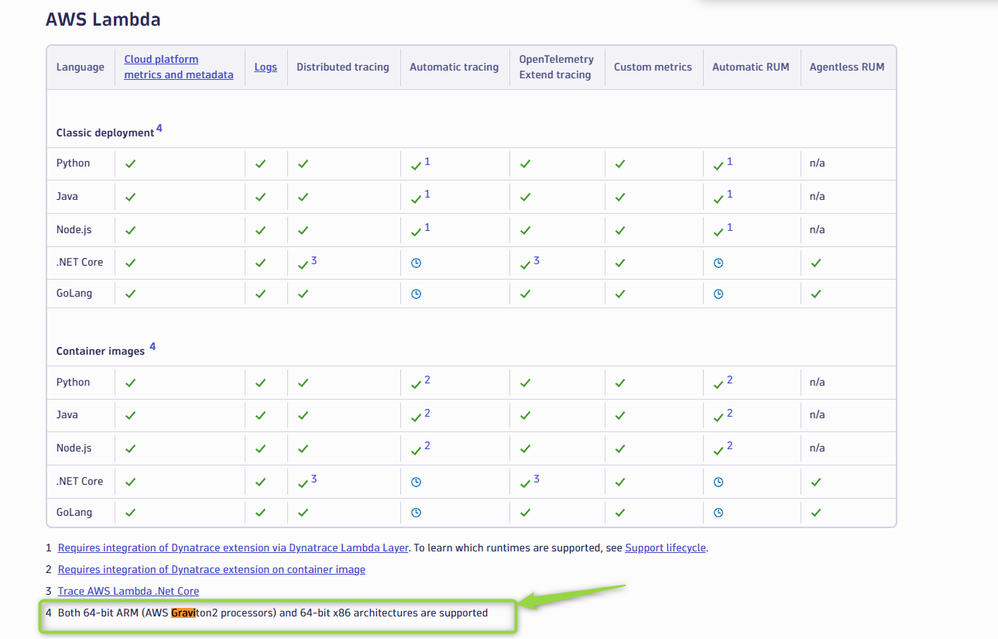Click container images GoLang Agentless RUM checkmark
998x639 pixels.
(816, 513)
